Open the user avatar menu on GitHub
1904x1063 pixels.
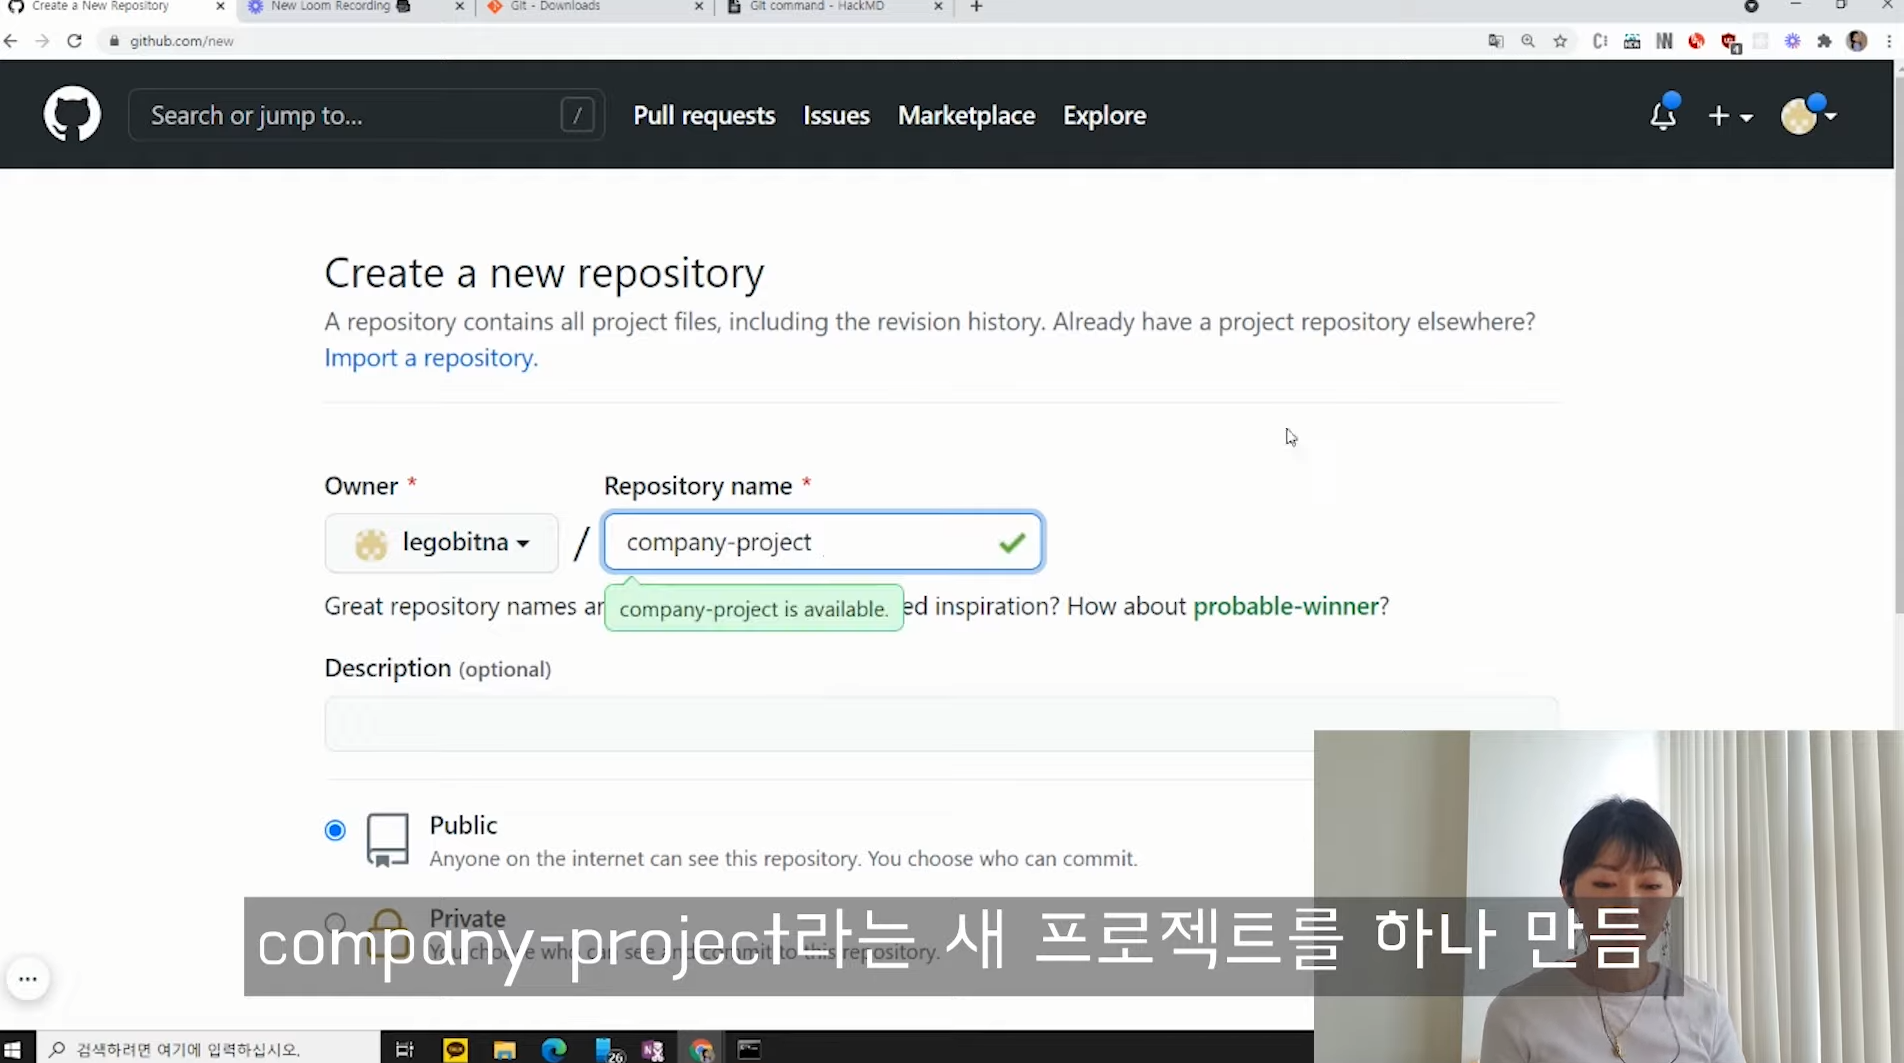[1808, 116]
